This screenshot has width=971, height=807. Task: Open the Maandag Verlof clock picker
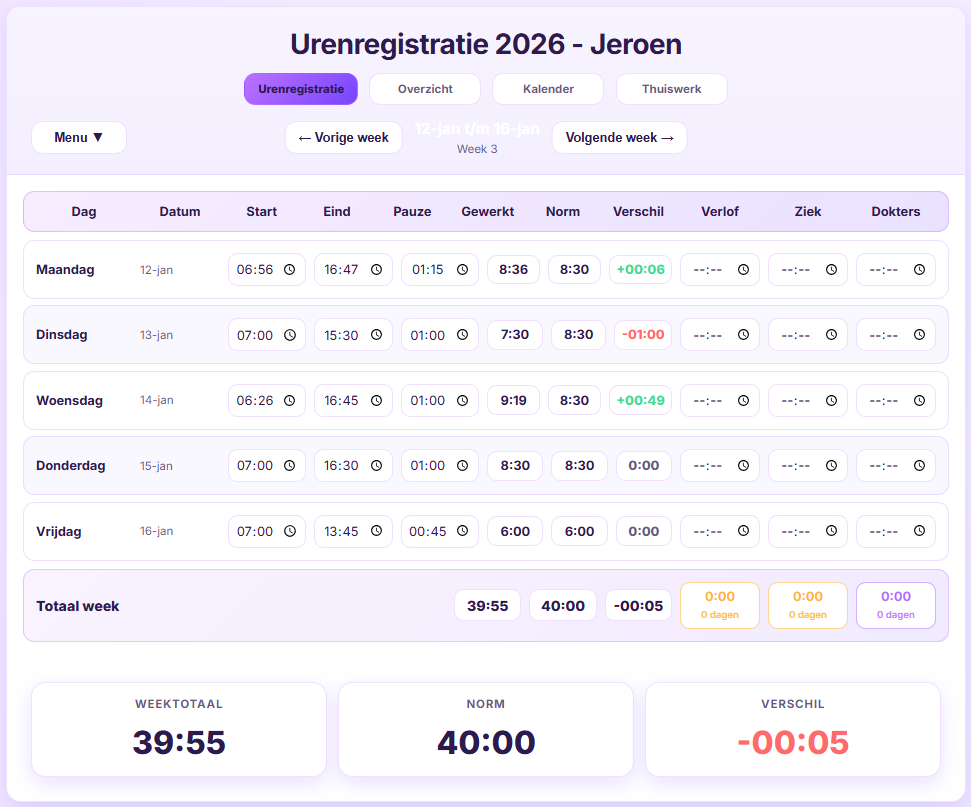click(744, 269)
